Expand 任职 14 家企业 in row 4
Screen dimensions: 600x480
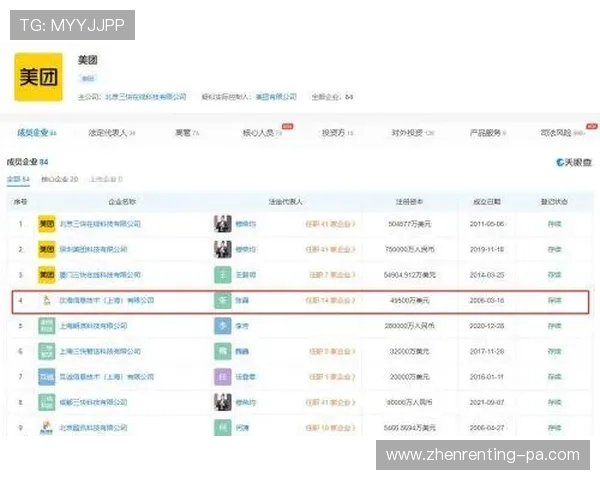pos(330,300)
